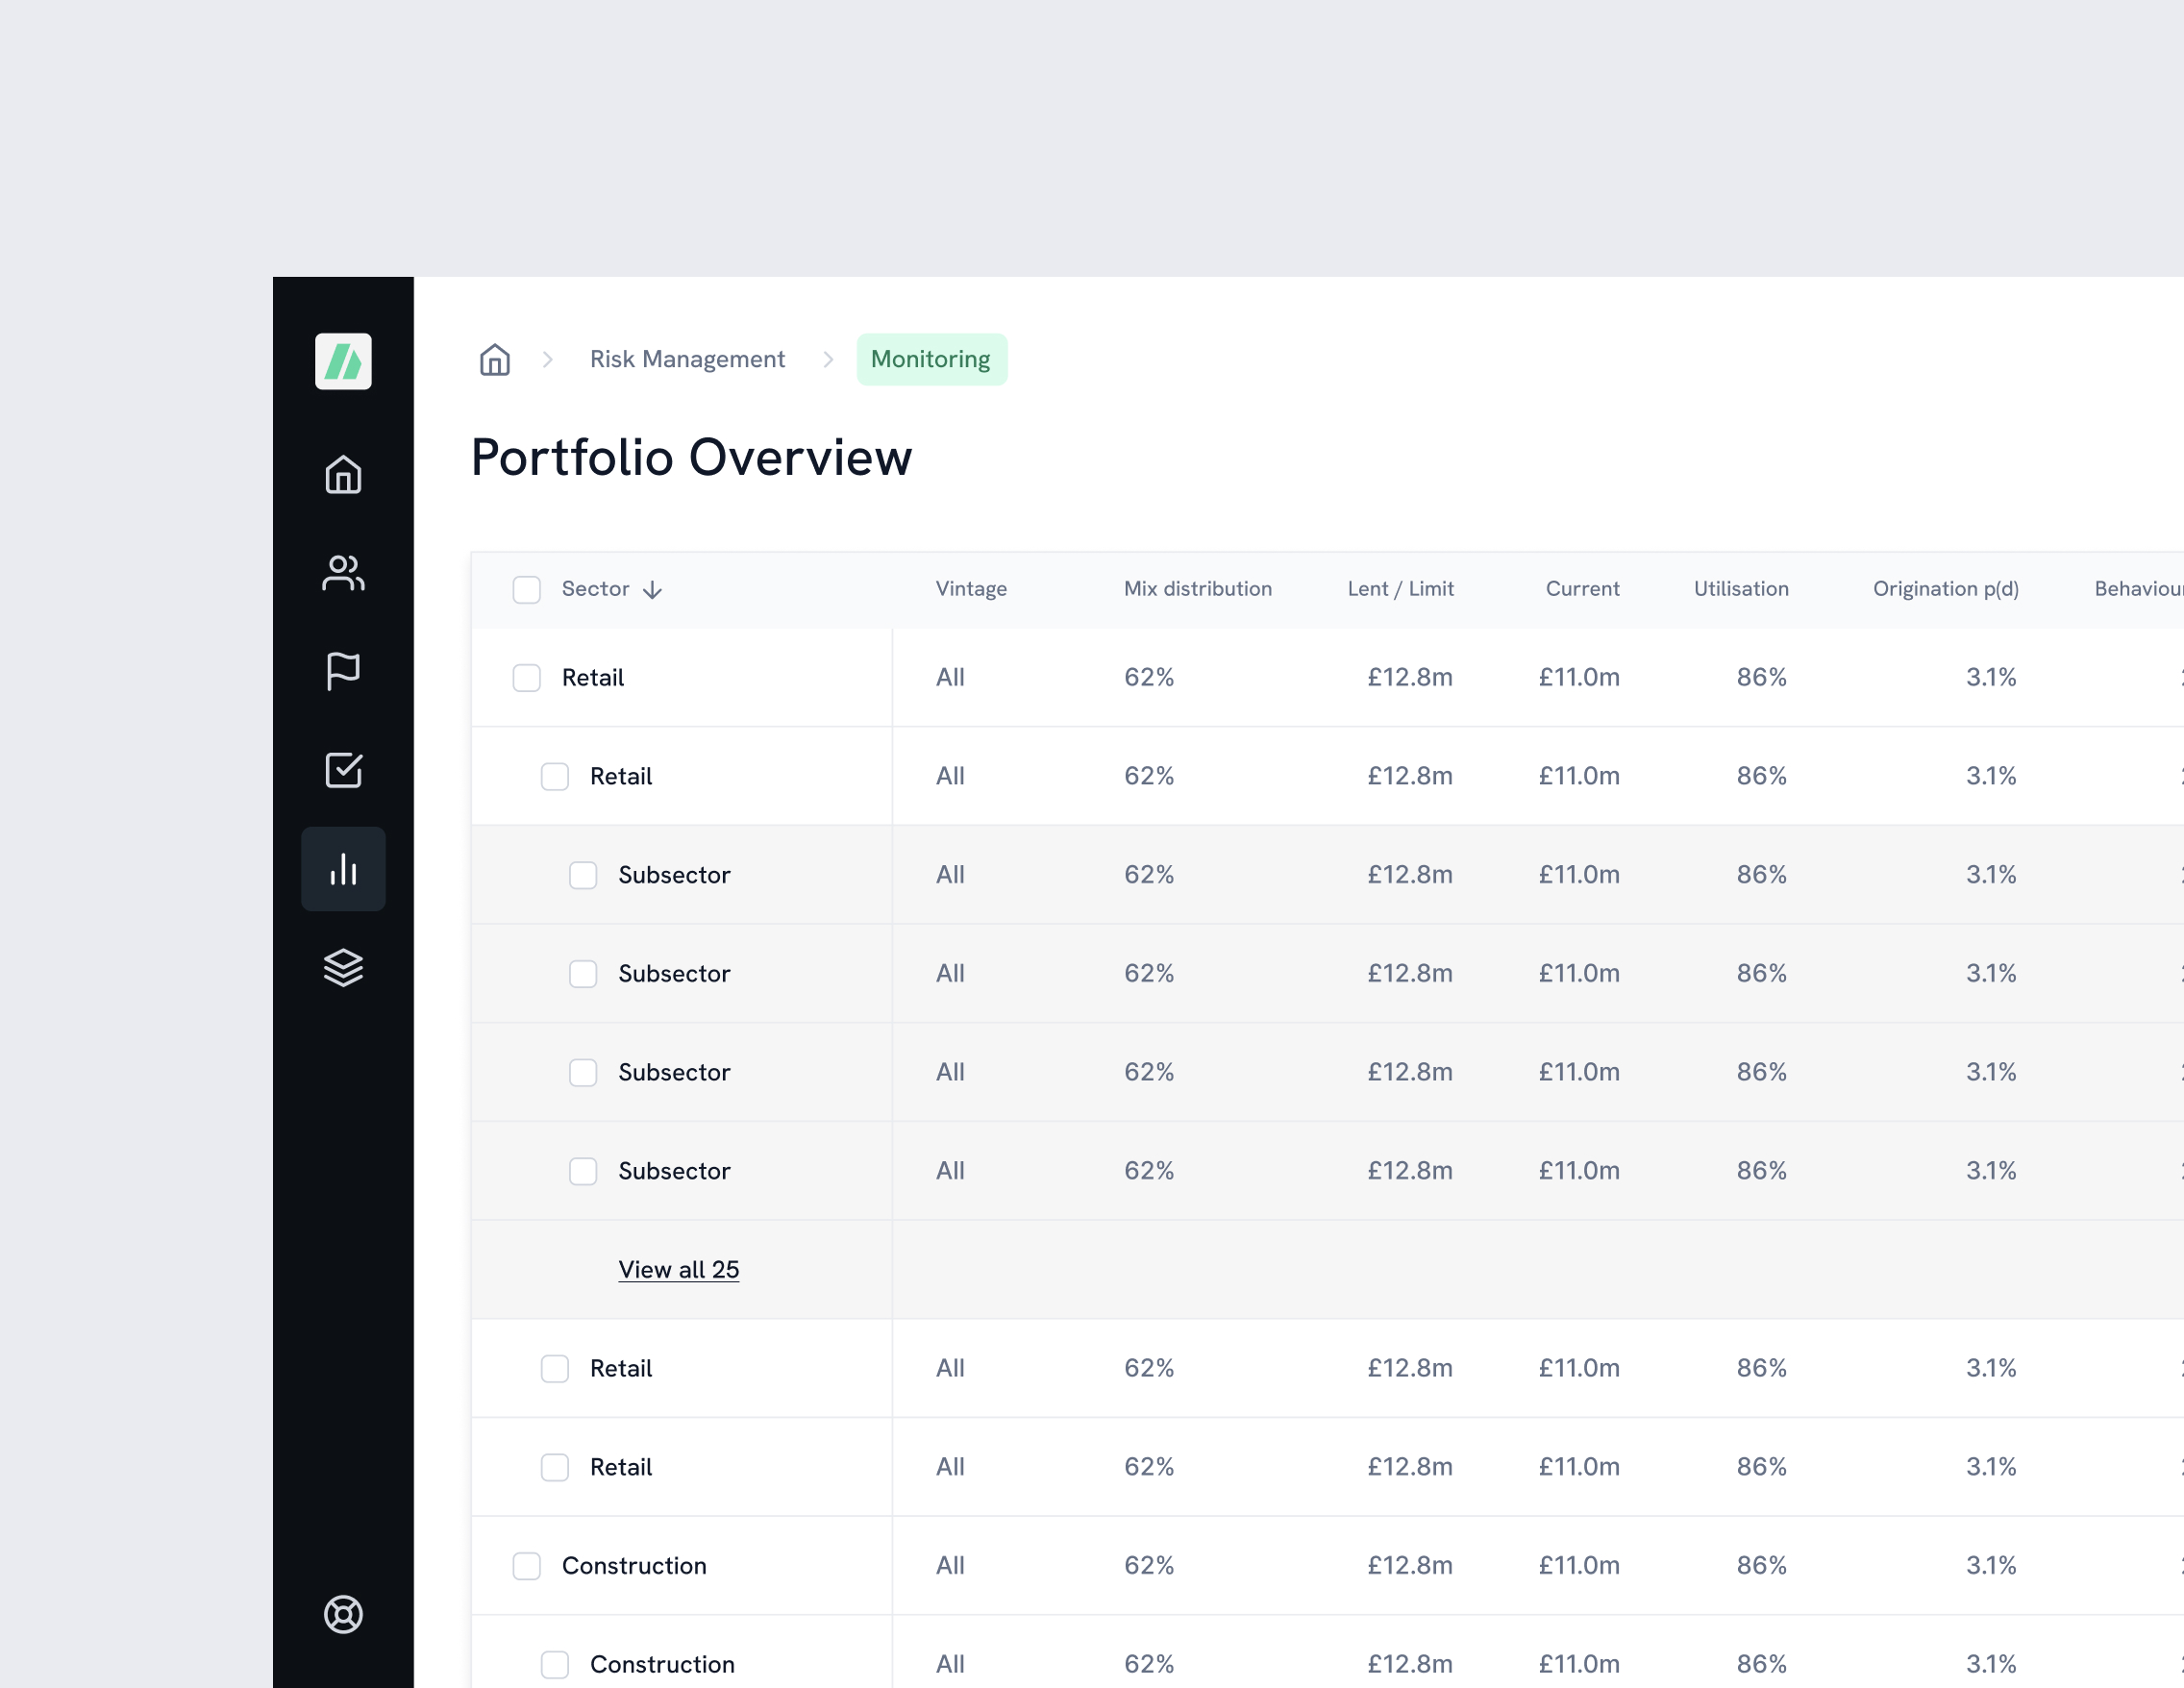Viewport: 2184px width, 1688px height.
Task: Check the first Retail sector row checkbox
Action: click(x=527, y=677)
